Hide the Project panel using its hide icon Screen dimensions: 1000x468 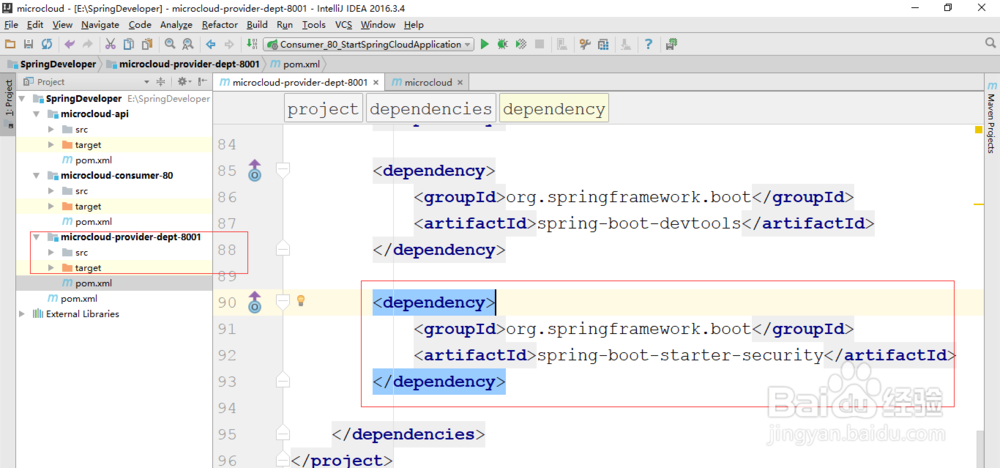202,82
